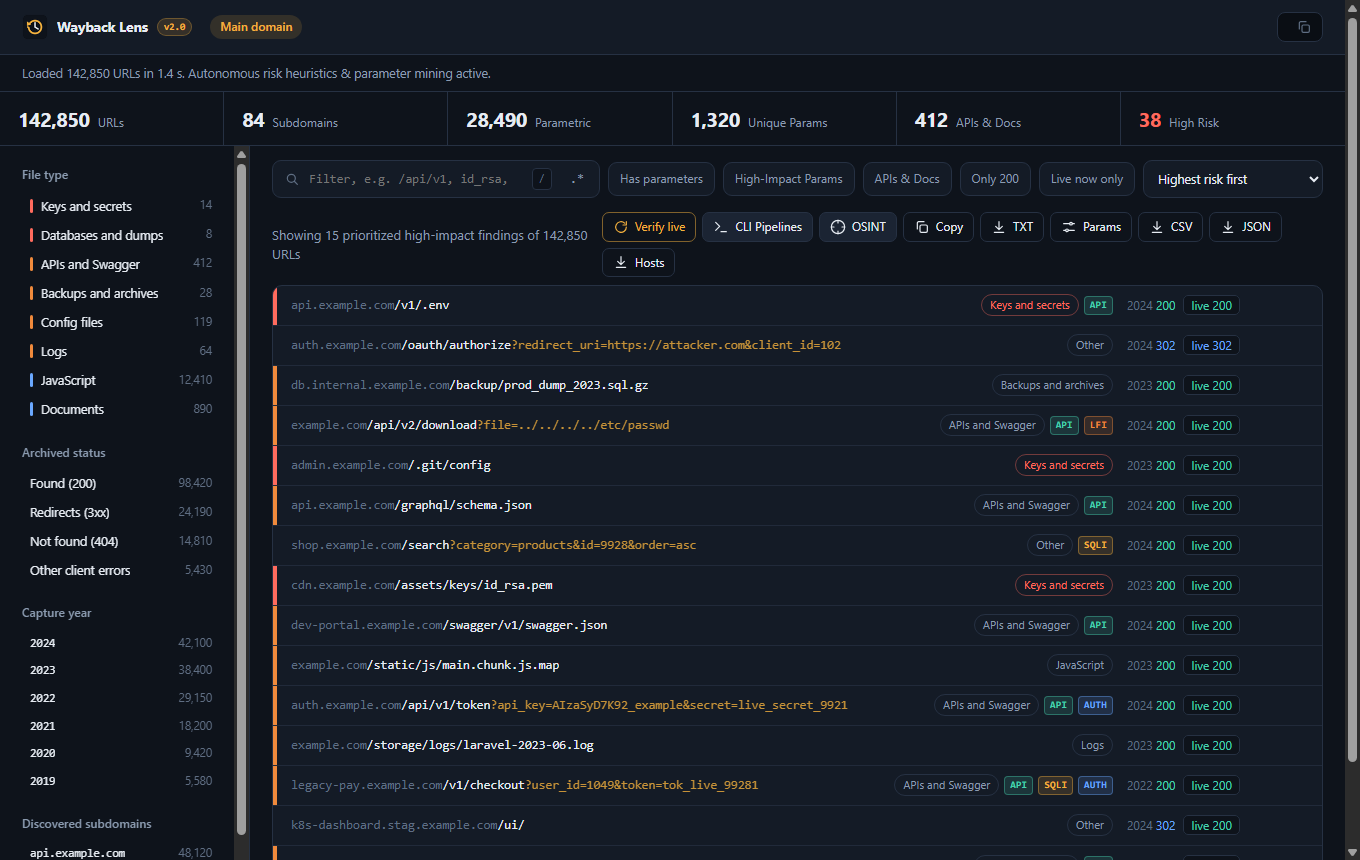This screenshot has width=1360, height=860.
Task: Click the search magnifier icon in filter box
Action: click(292, 179)
